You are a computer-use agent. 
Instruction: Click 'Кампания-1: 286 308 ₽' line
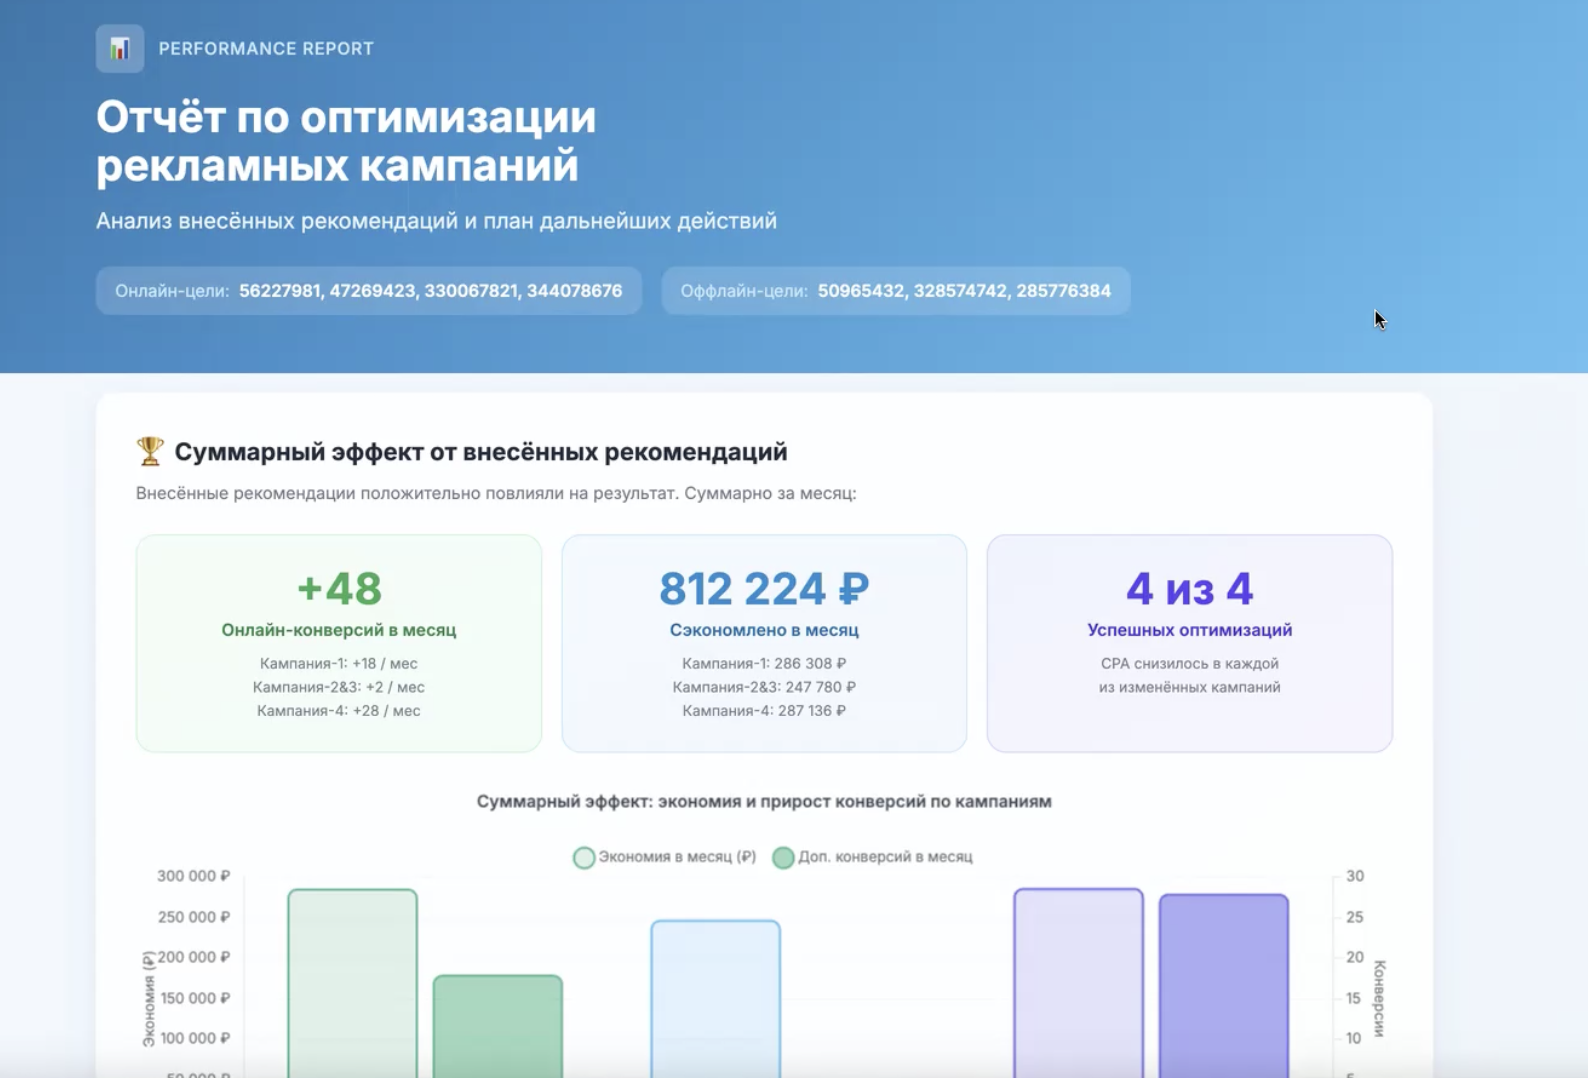pos(764,663)
